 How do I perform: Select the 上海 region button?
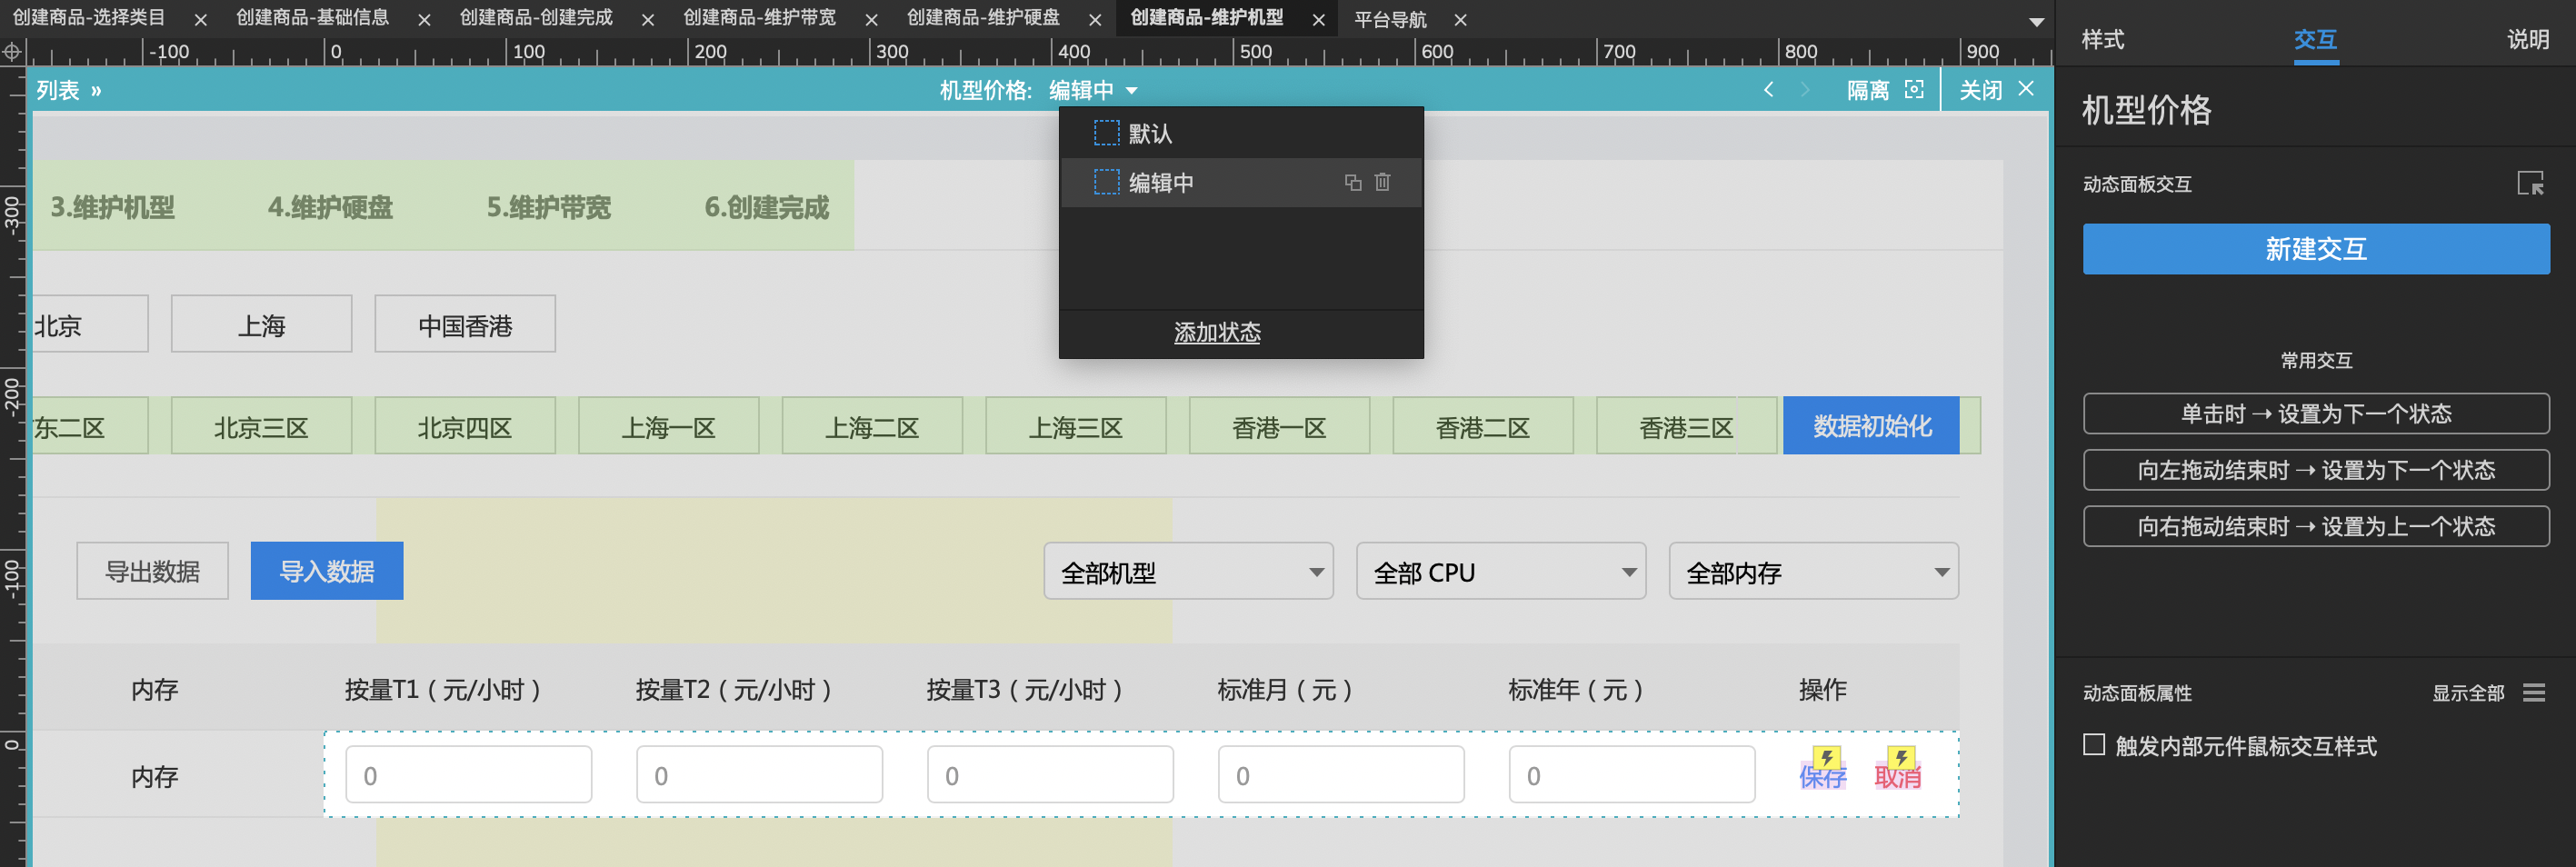(261, 324)
